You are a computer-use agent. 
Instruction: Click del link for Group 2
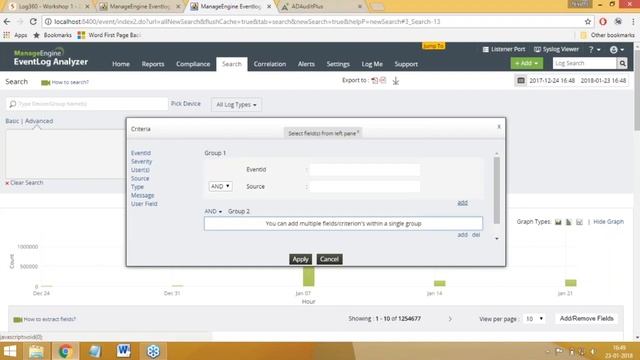click(x=476, y=235)
